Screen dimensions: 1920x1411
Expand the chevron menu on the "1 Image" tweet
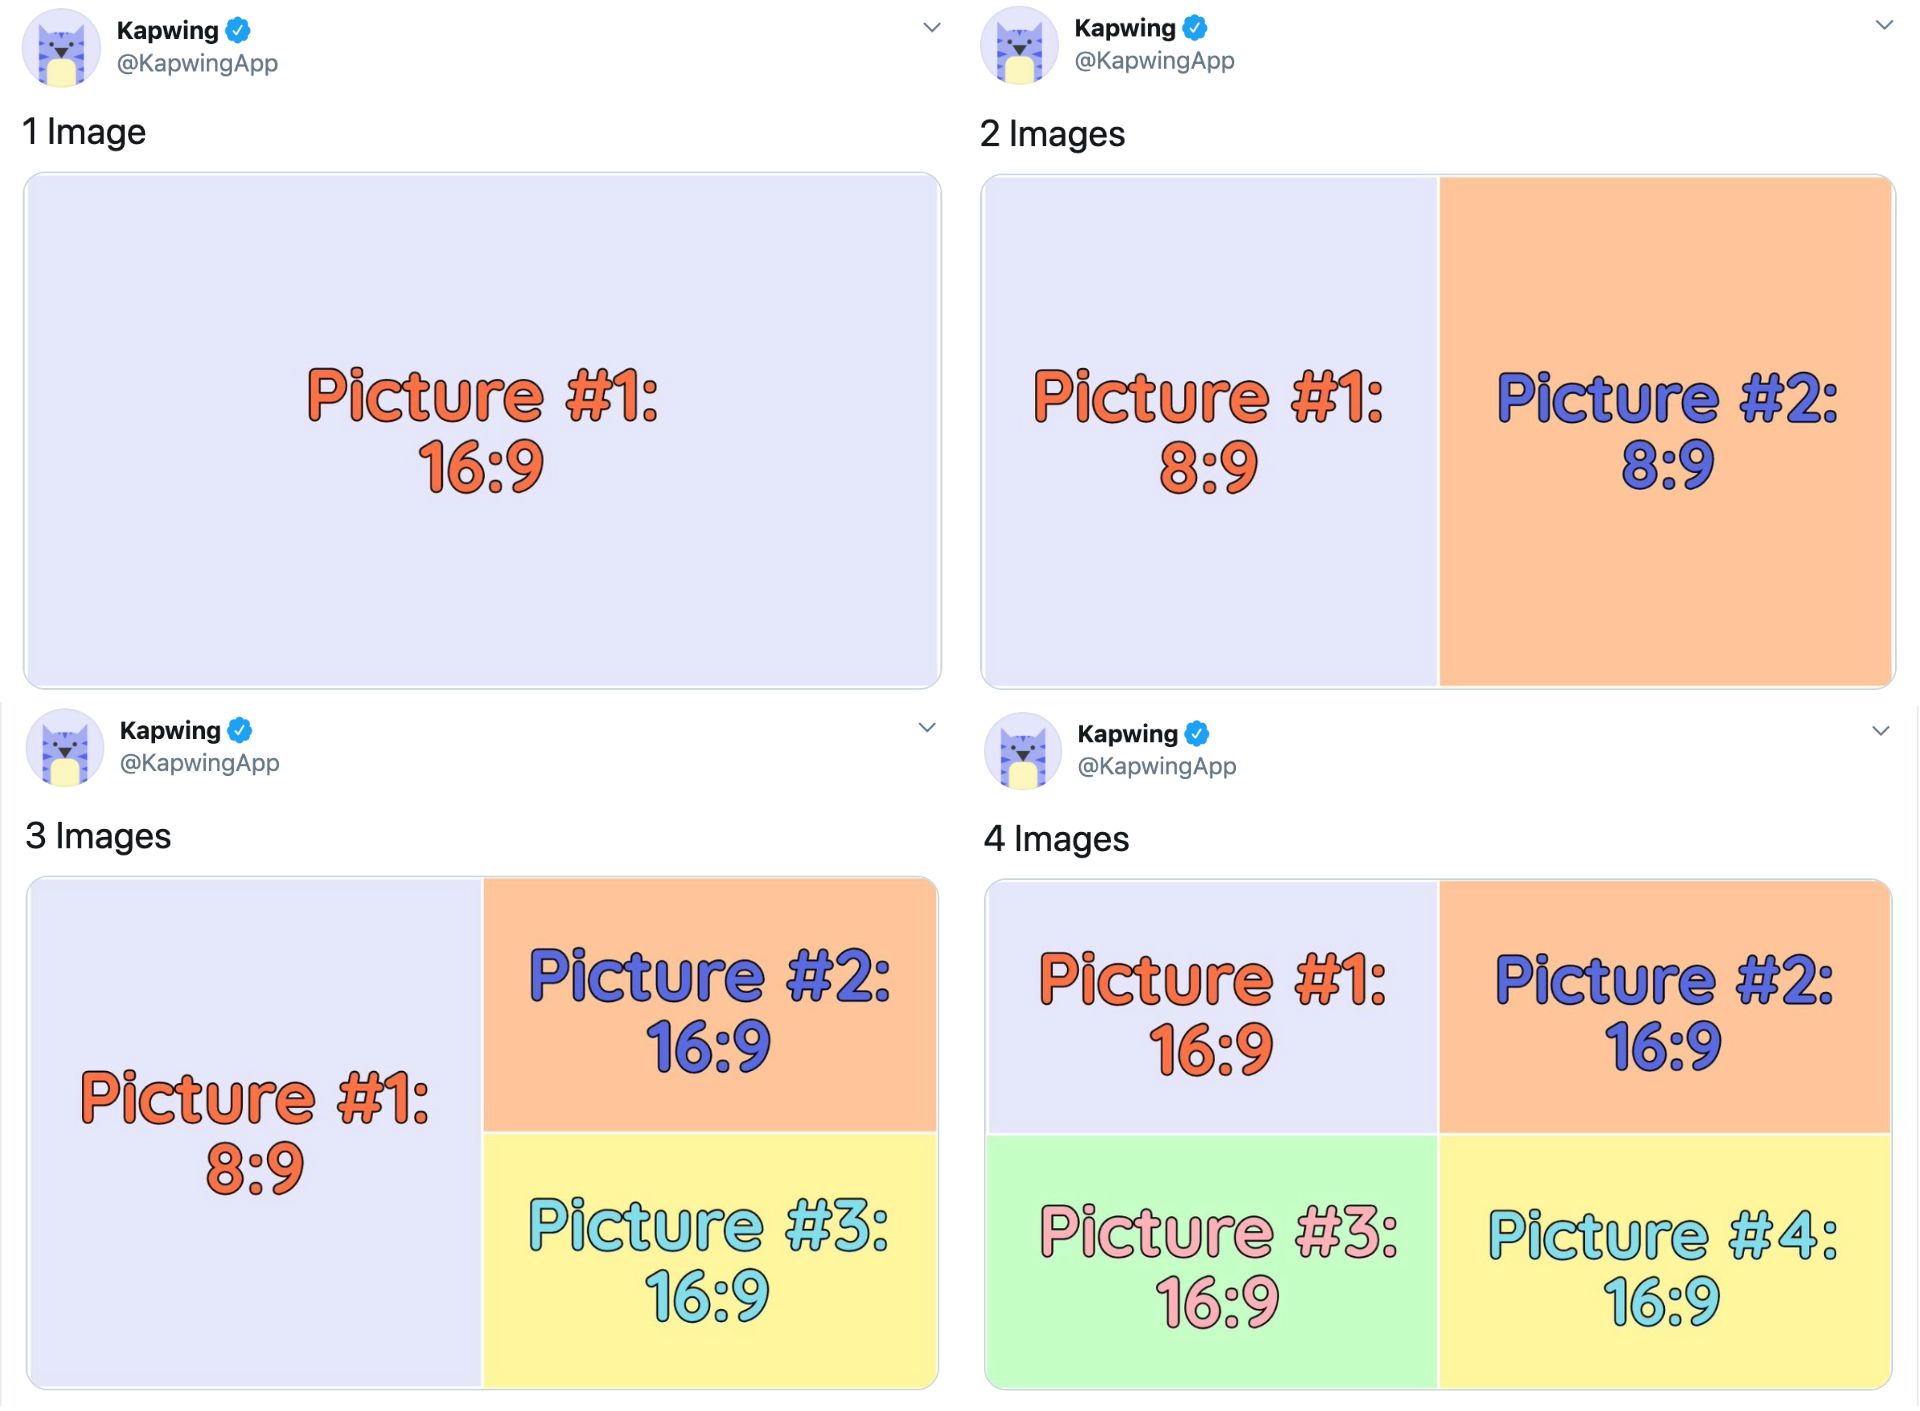coord(931,28)
